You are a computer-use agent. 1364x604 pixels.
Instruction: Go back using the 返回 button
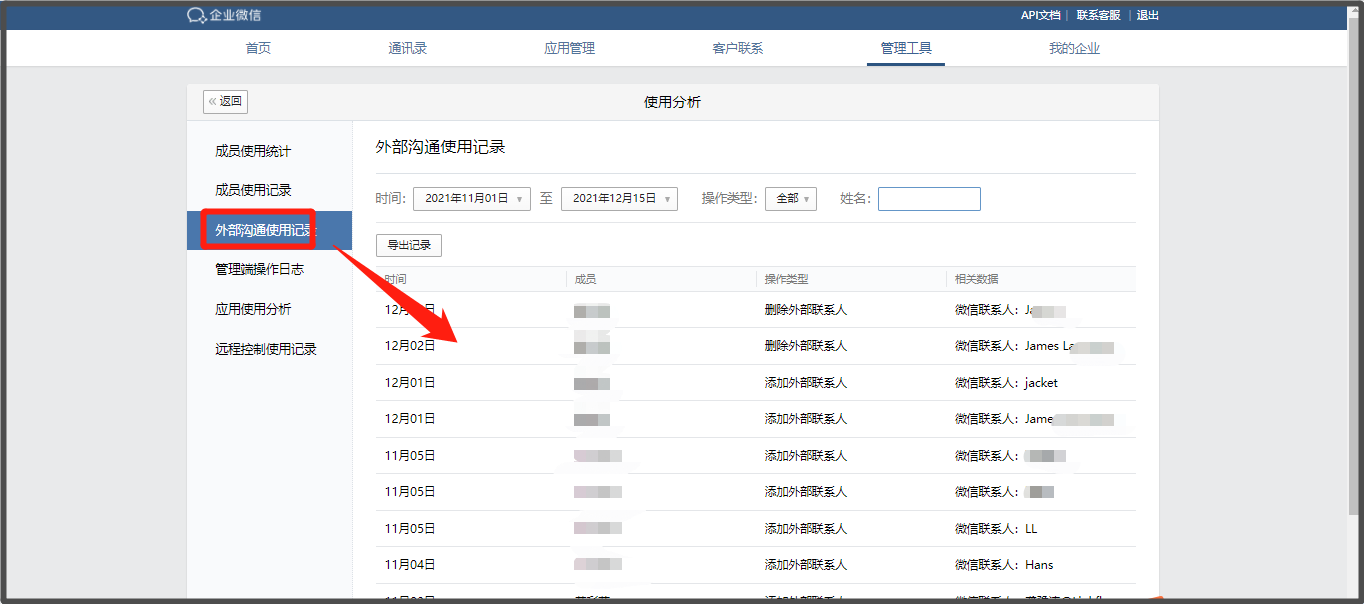click(x=225, y=101)
